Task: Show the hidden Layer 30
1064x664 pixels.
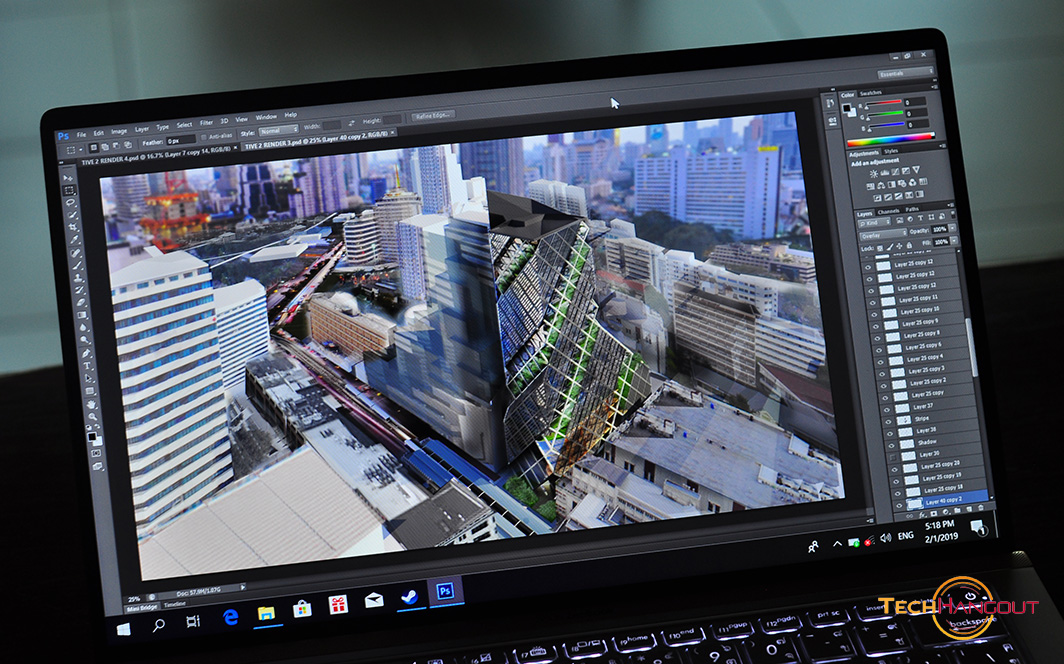Action: pos(892,458)
